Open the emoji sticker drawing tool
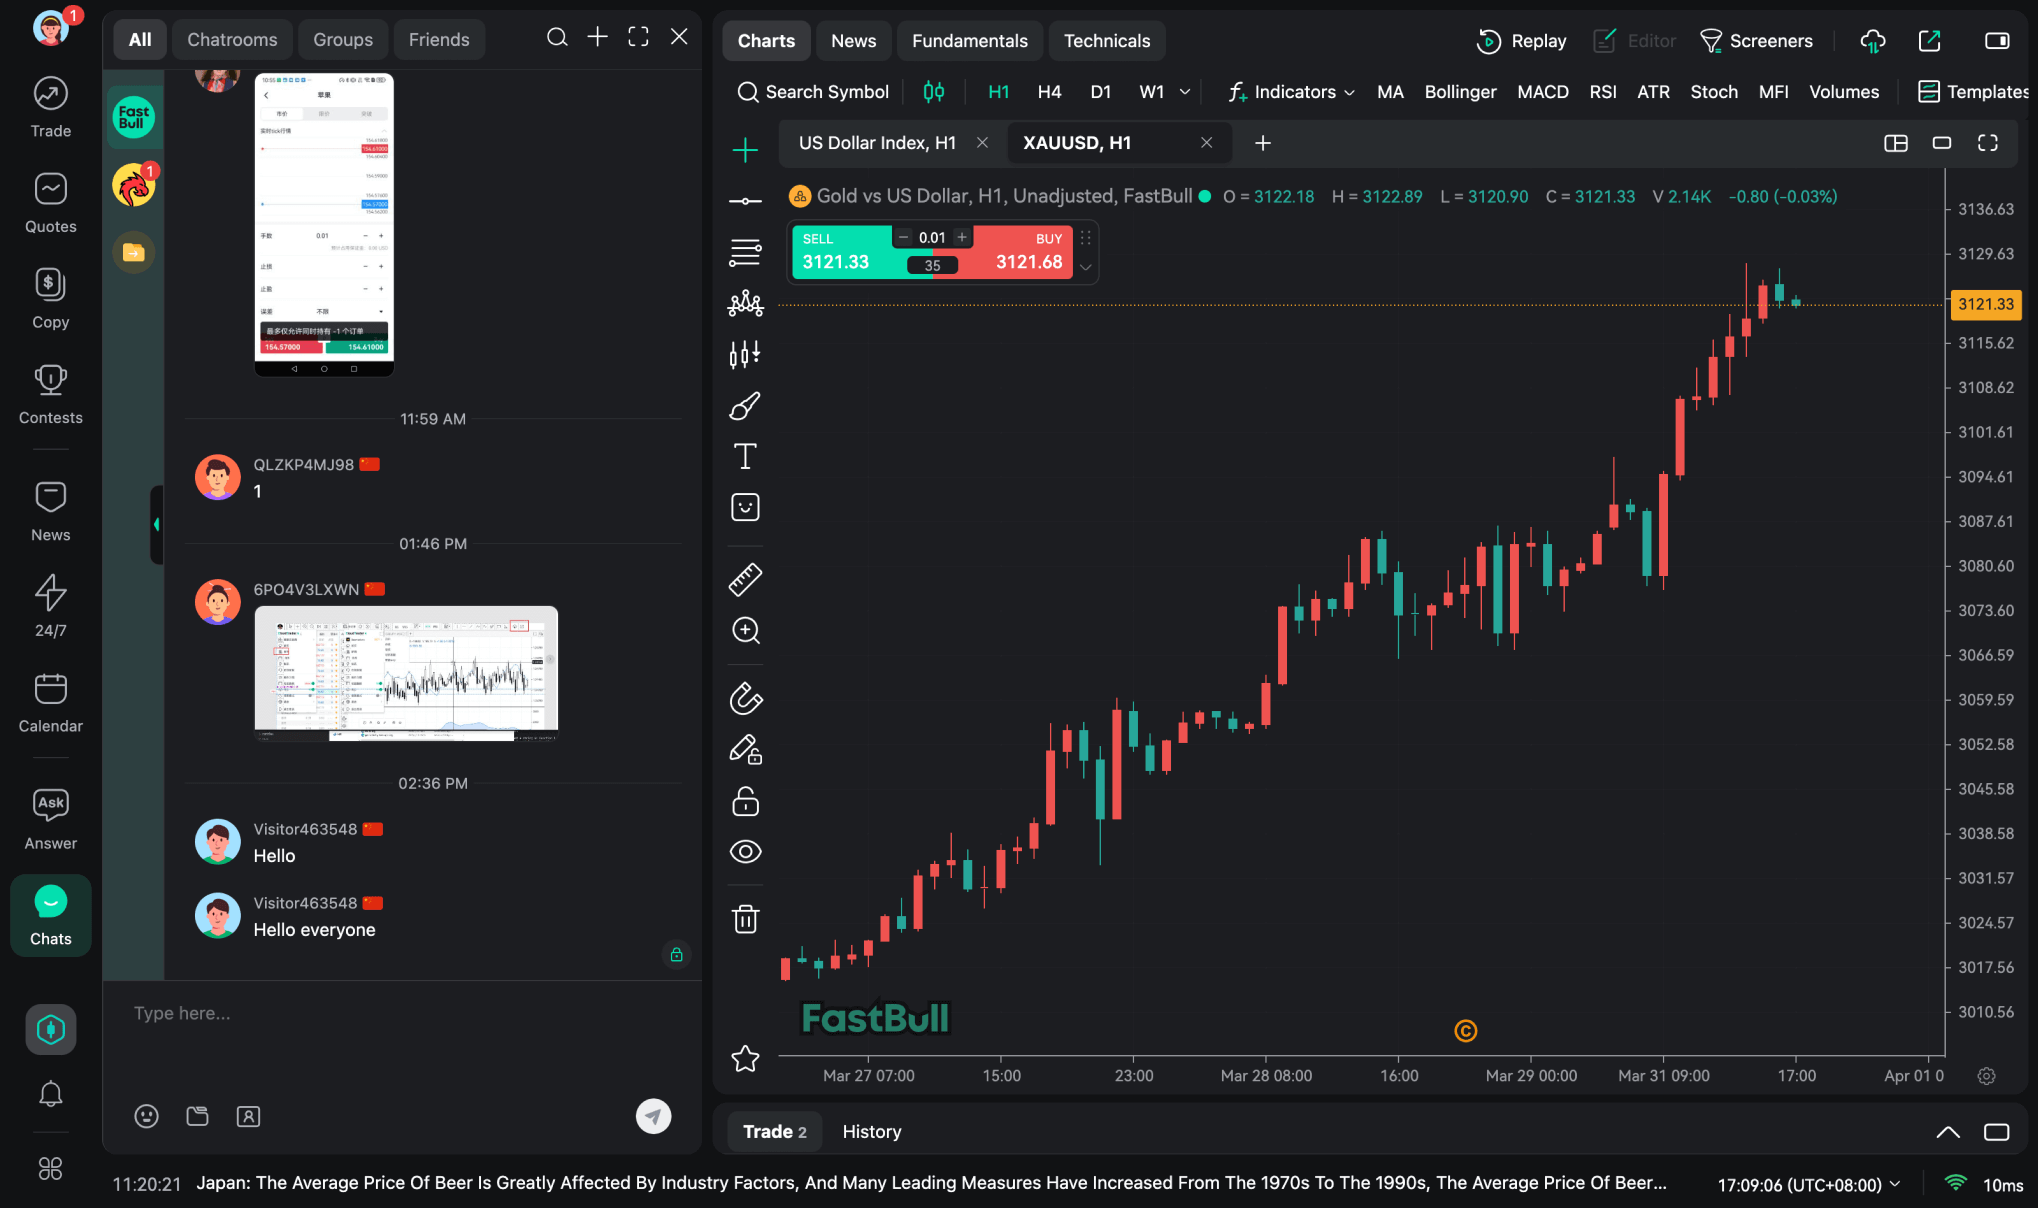 tap(745, 507)
